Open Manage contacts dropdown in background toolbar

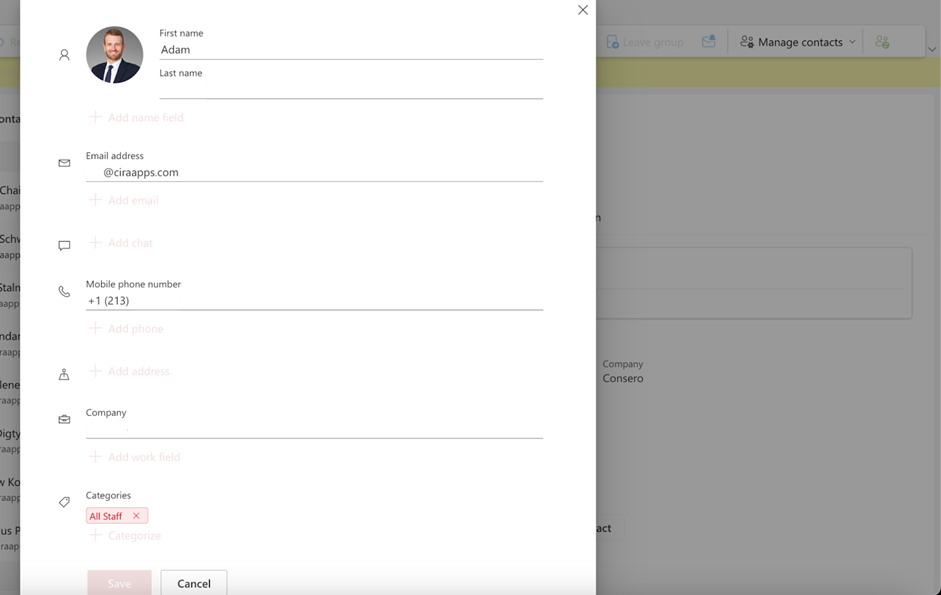[798, 42]
